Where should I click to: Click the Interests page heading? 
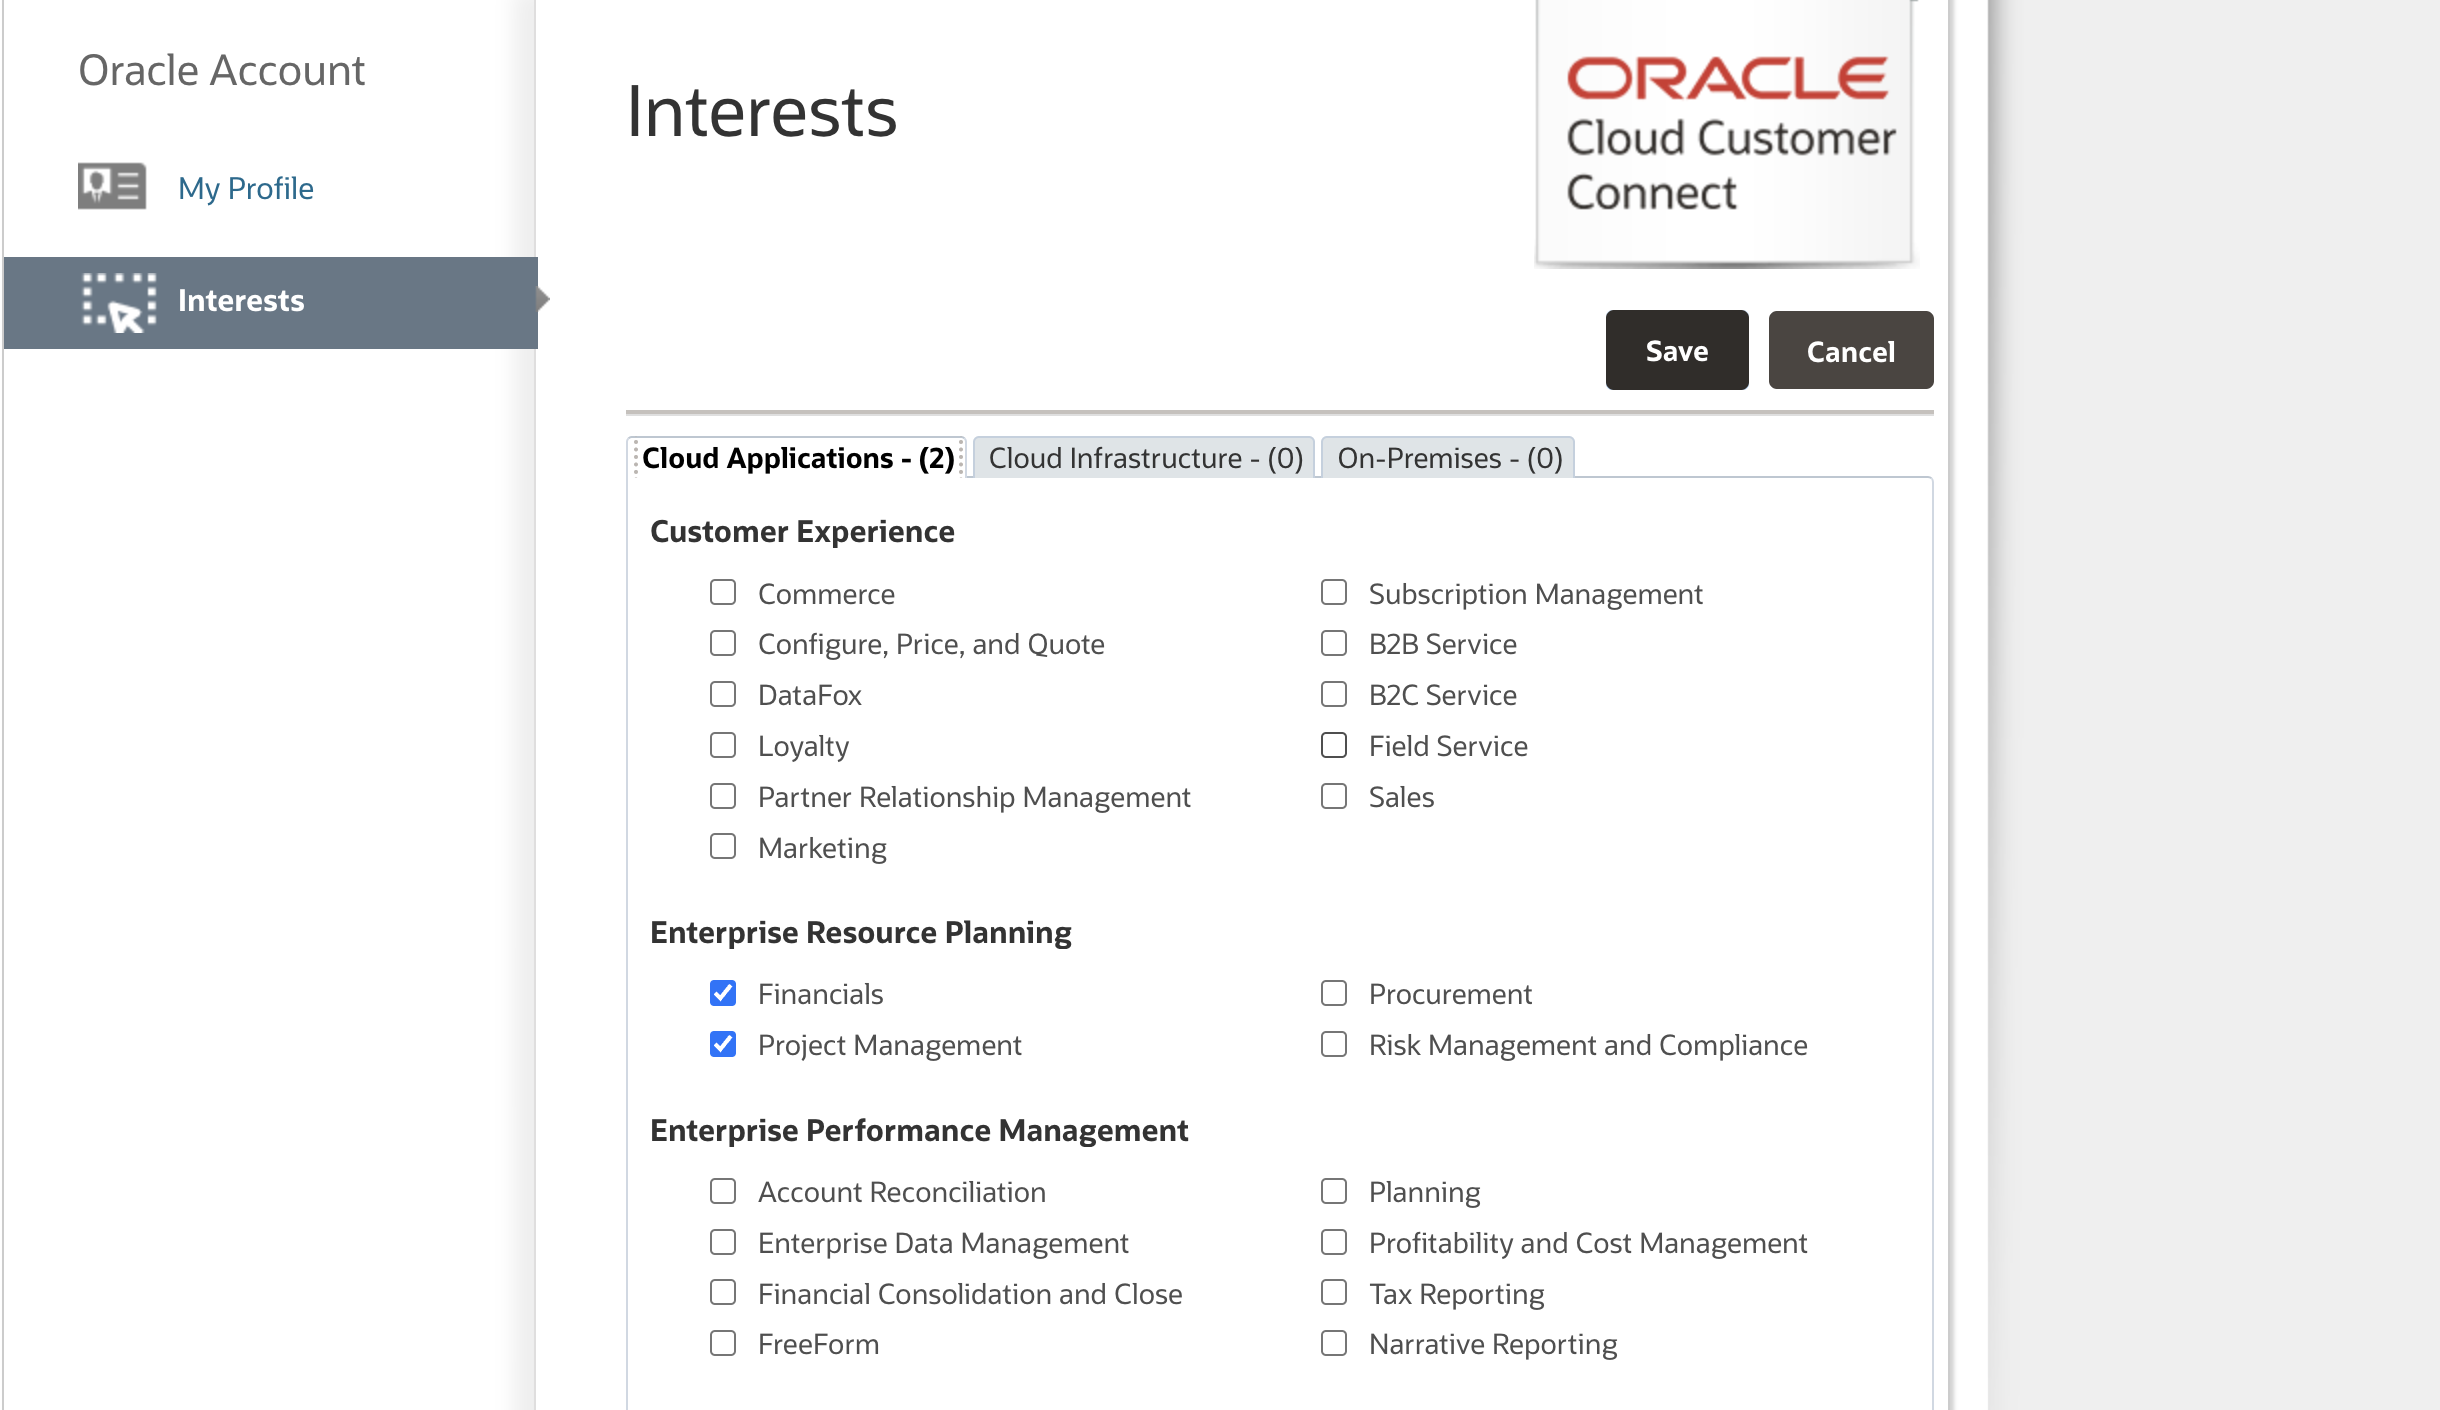click(x=762, y=112)
